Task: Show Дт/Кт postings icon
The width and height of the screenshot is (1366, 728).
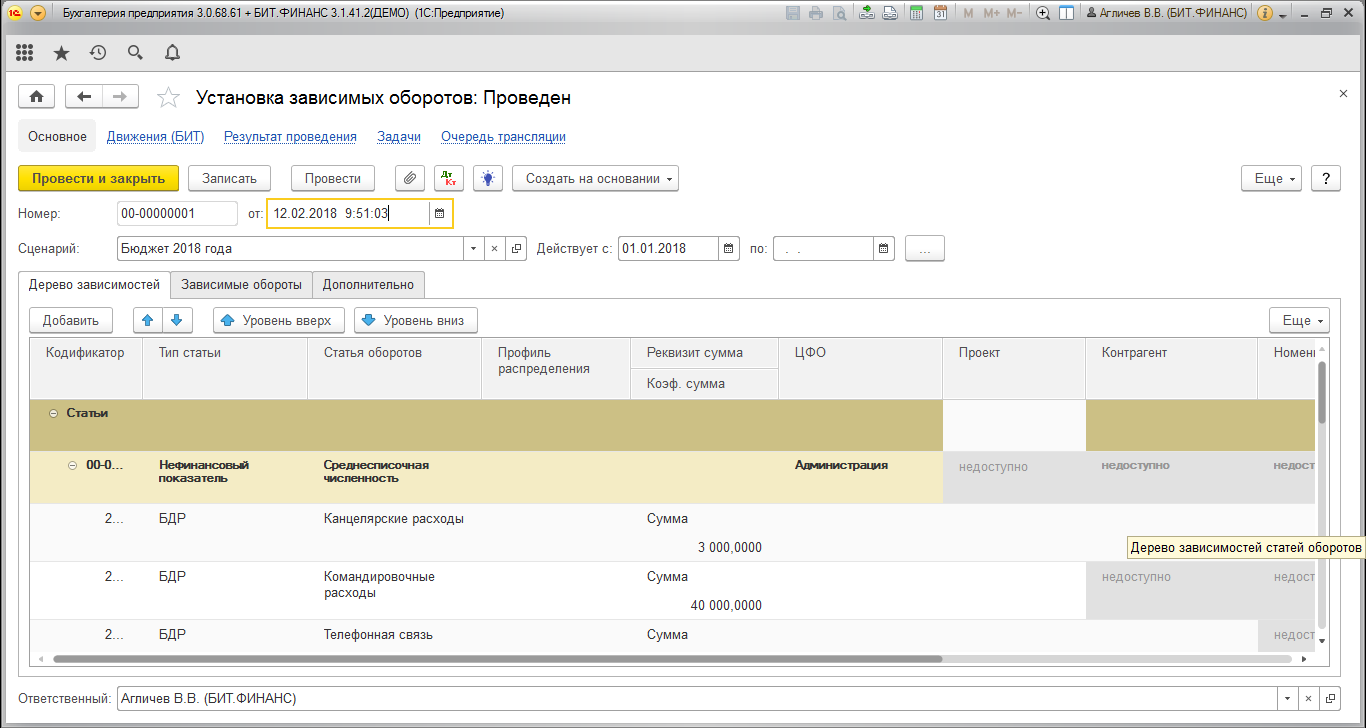Action: click(x=448, y=178)
